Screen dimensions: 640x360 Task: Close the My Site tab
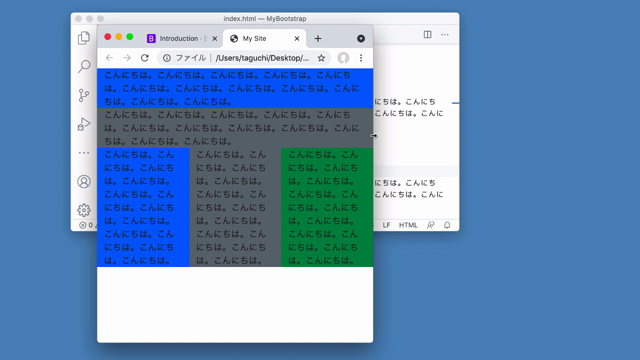297,38
